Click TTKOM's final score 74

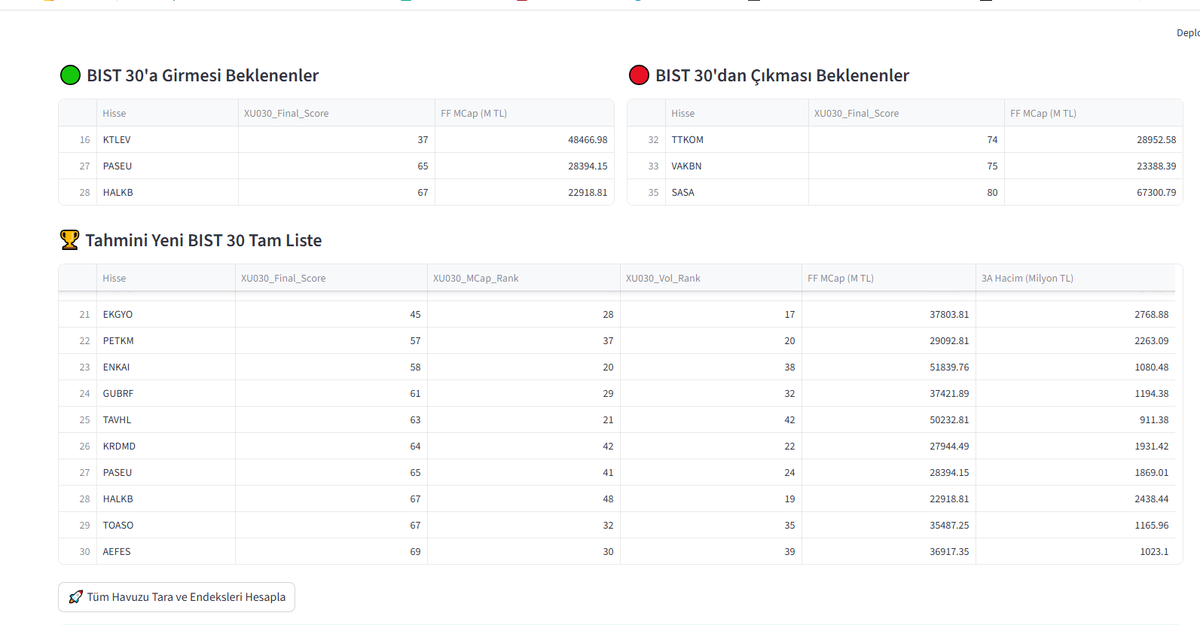905,140
